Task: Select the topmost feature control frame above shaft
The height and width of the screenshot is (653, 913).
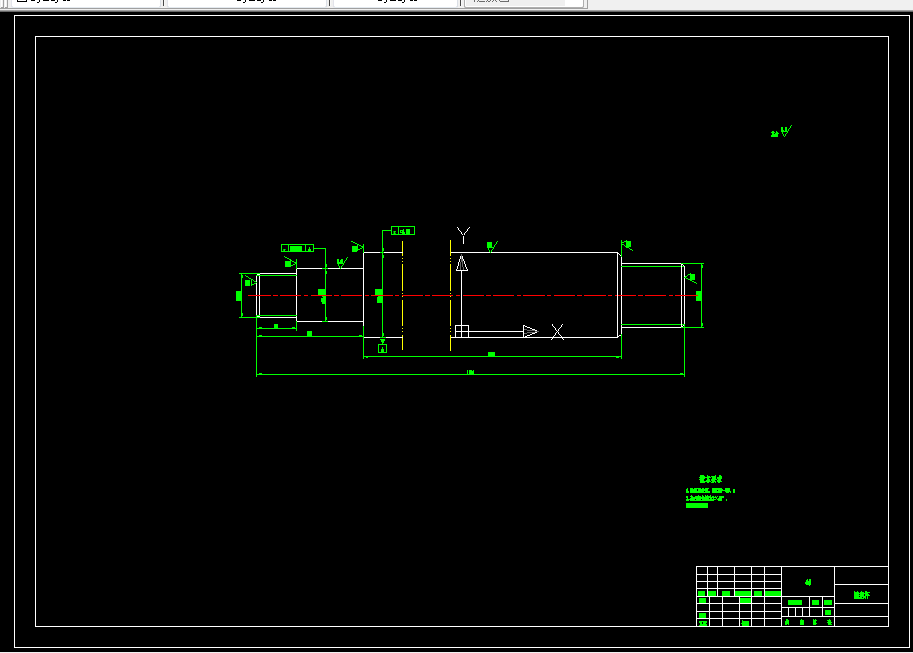Action: [403, 231]
